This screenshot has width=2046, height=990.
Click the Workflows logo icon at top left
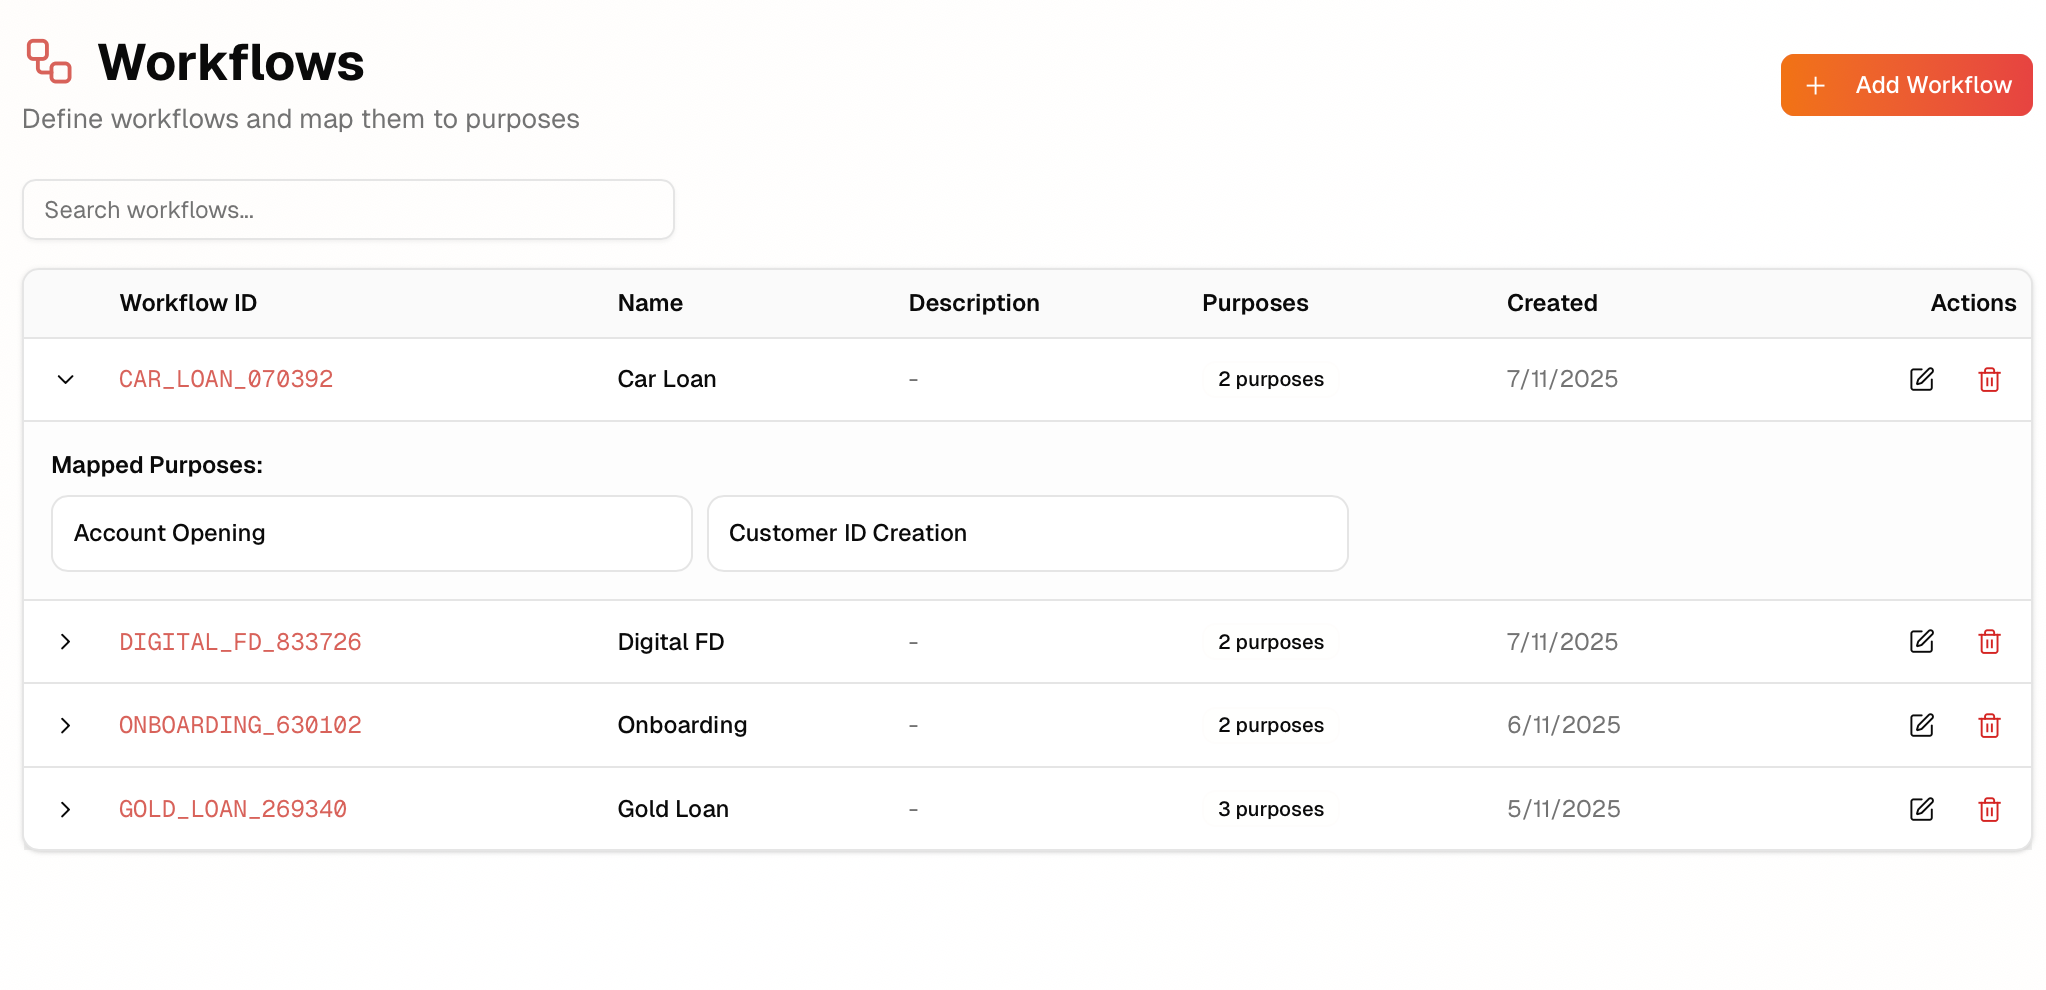tap(46, 61)
